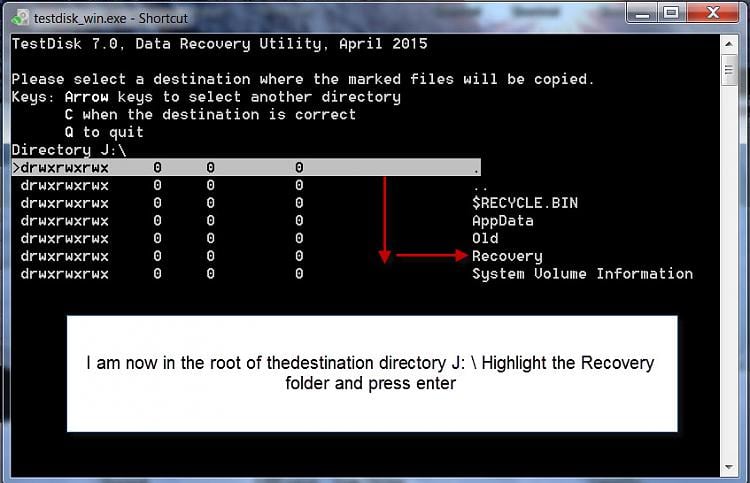Select the AppData directory entry

click(x=503, y=220)
